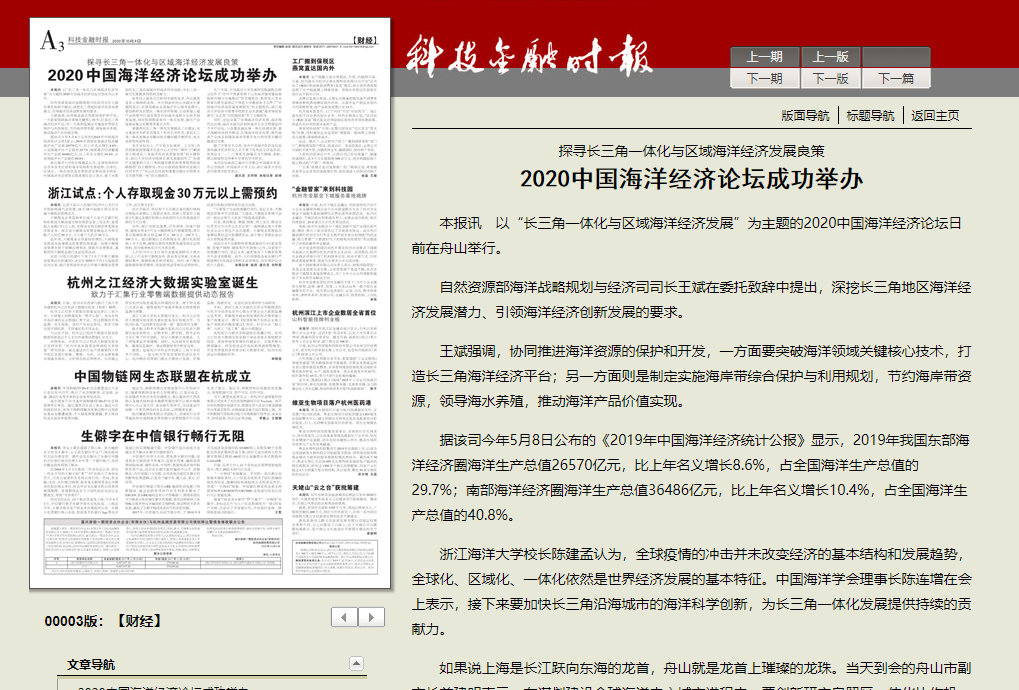1019x690 pixels.
Task: Open next page with 下一版
Action: point(831,79)
